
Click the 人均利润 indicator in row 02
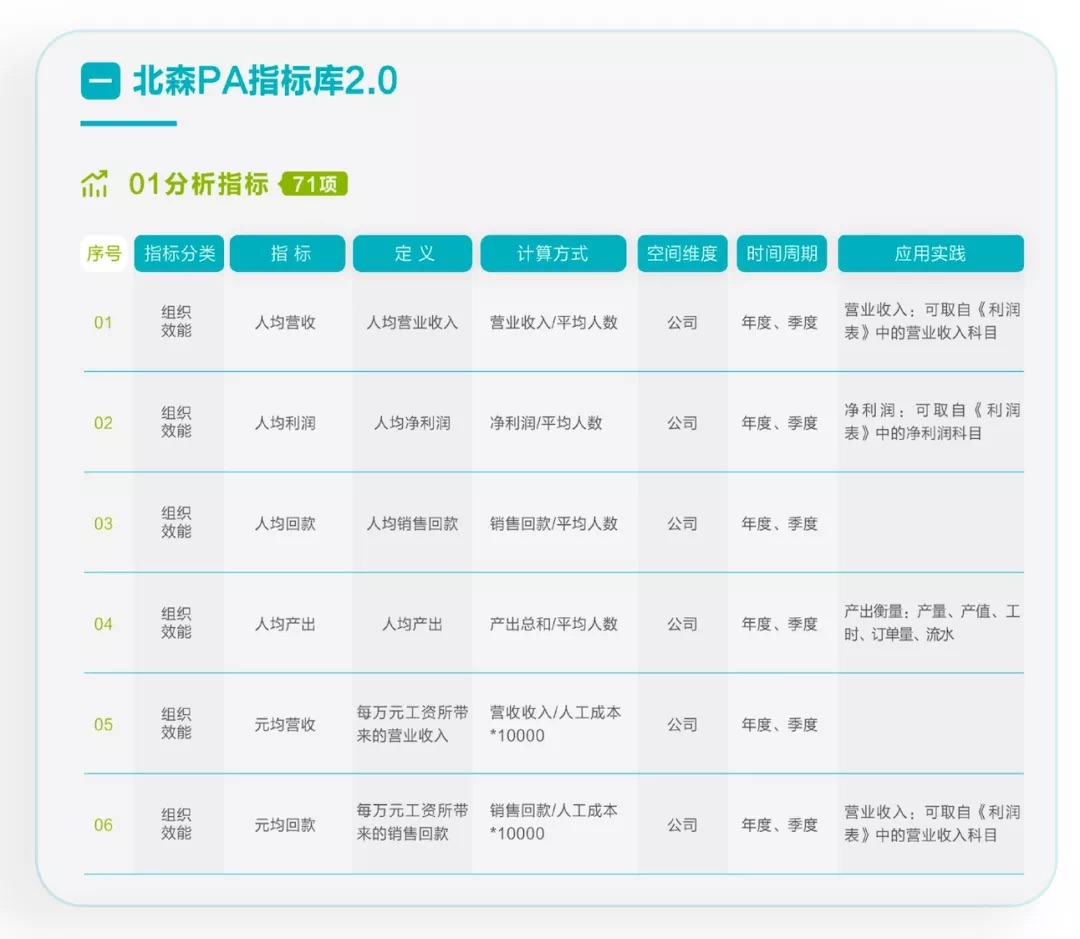pyautogui.click(x=287, y=423)
